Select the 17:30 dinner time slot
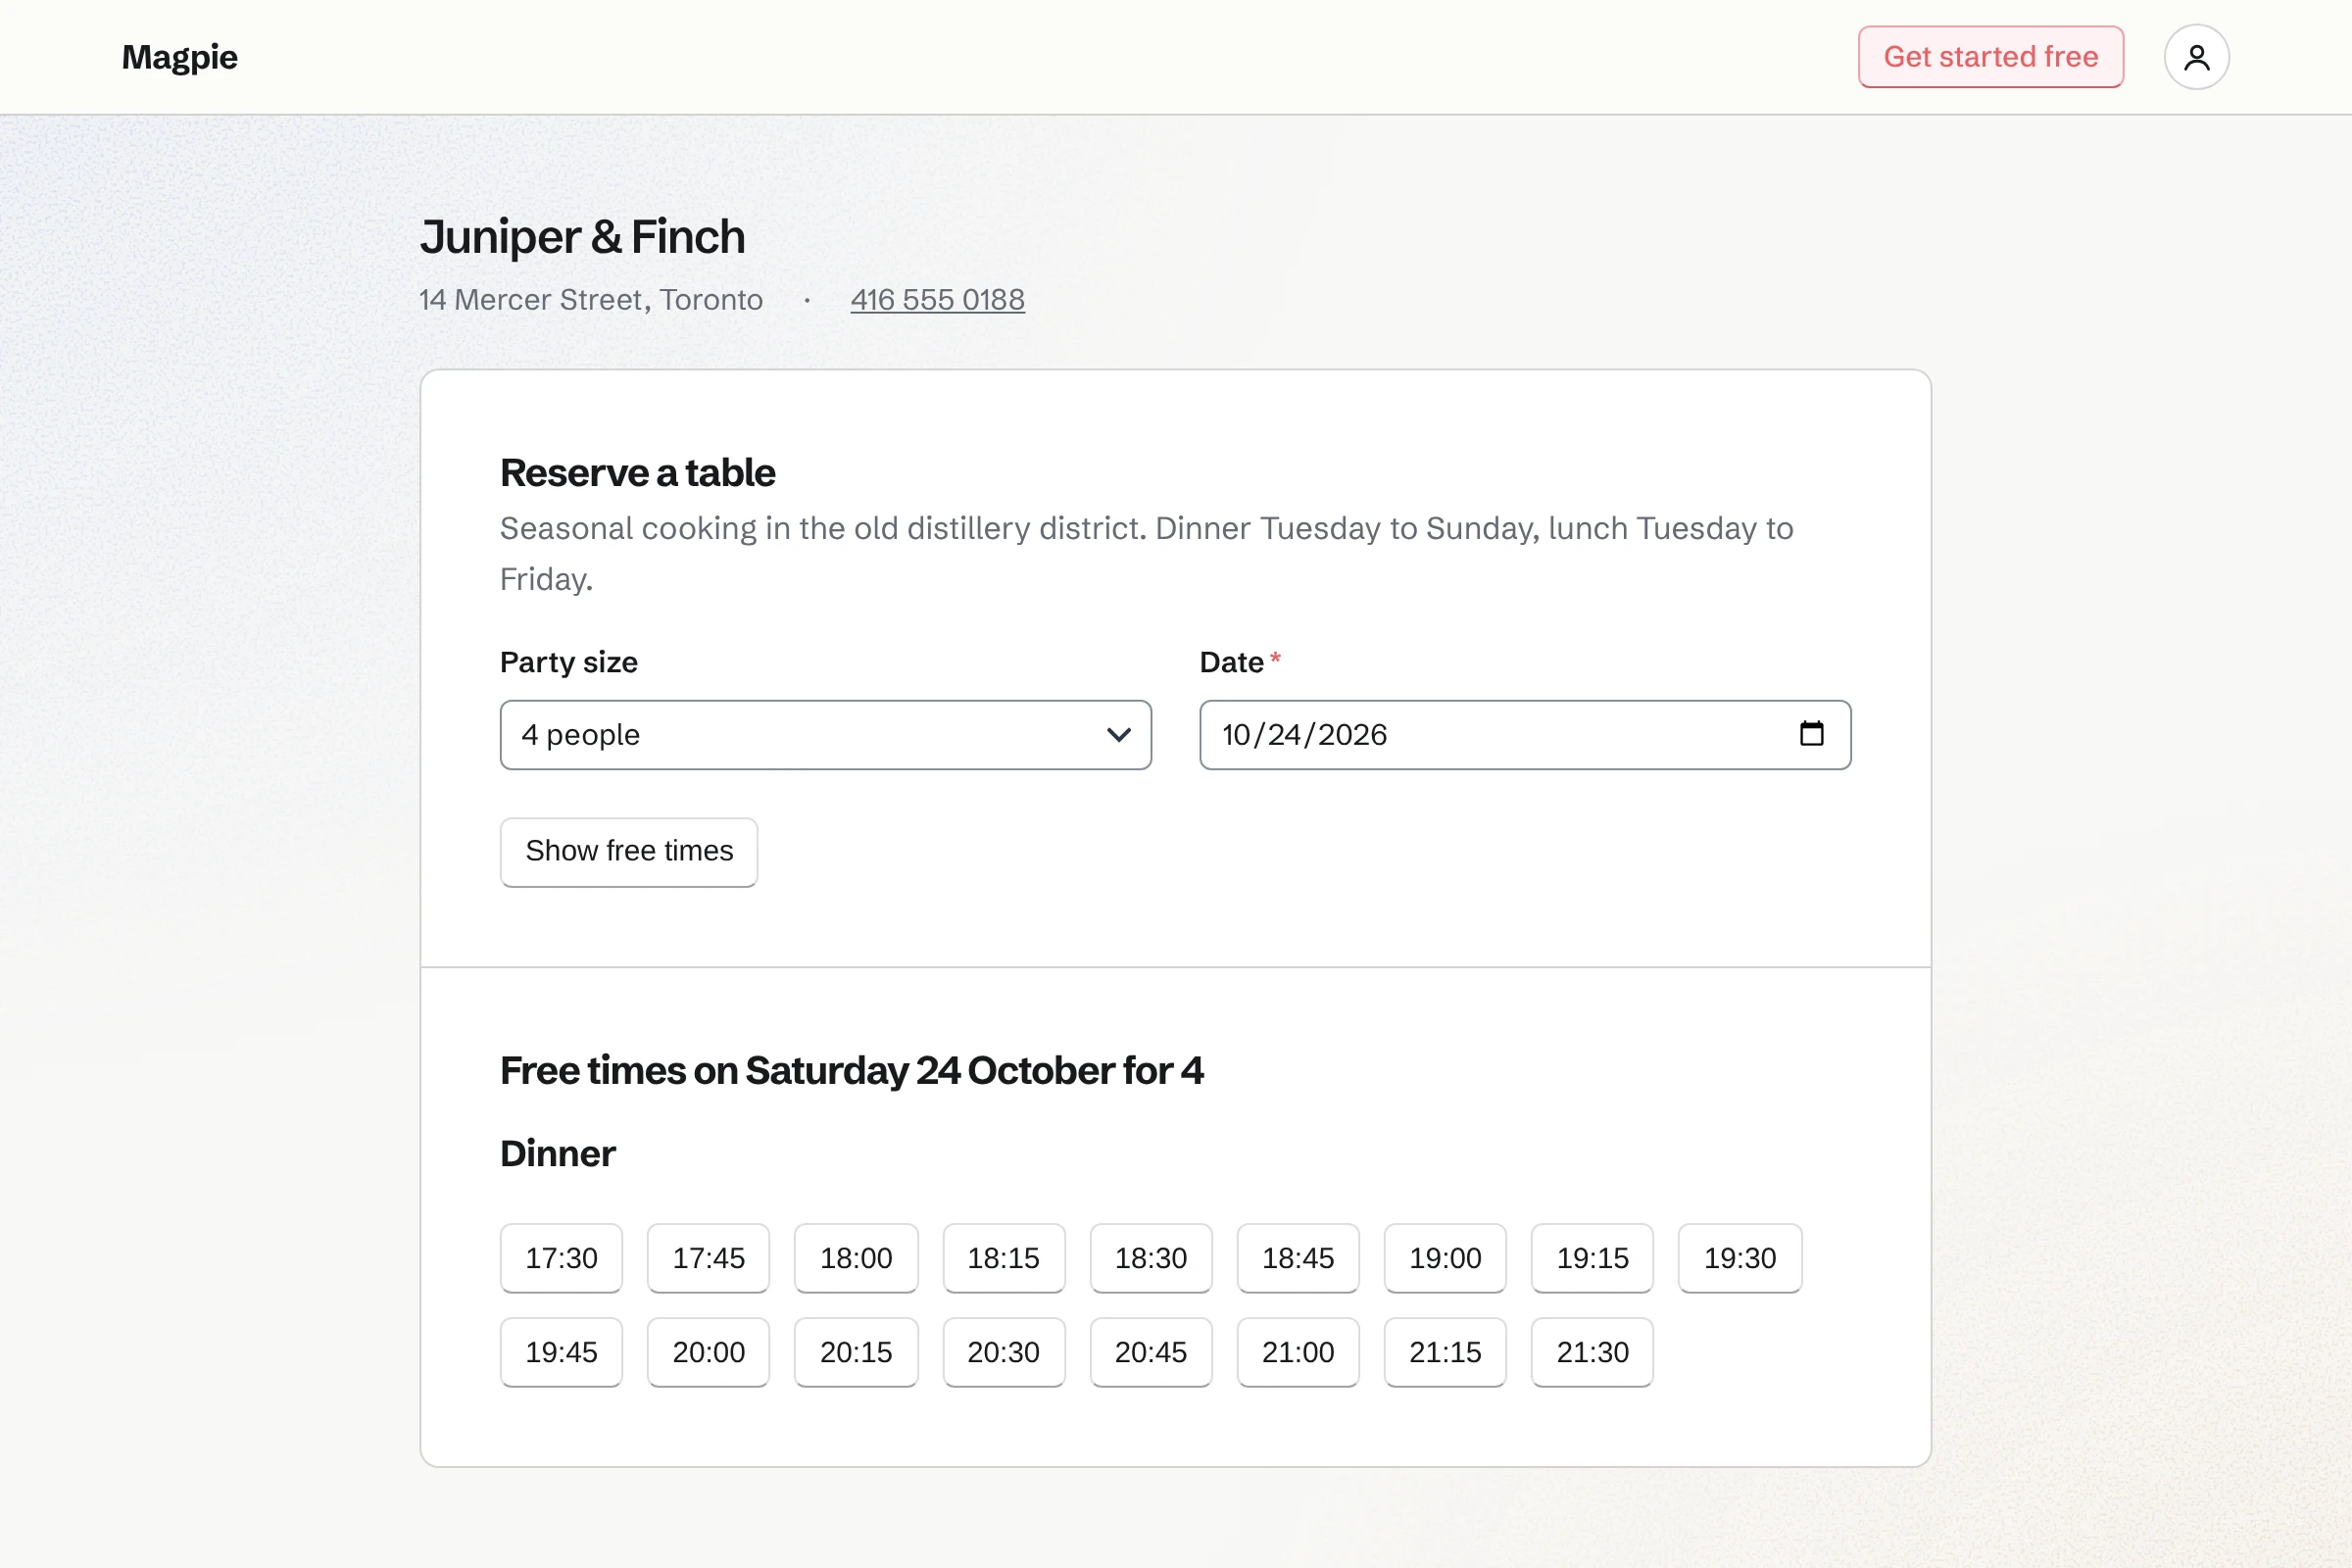The width and height of the screenshot is (2352, 1568). pos(561,1258)
